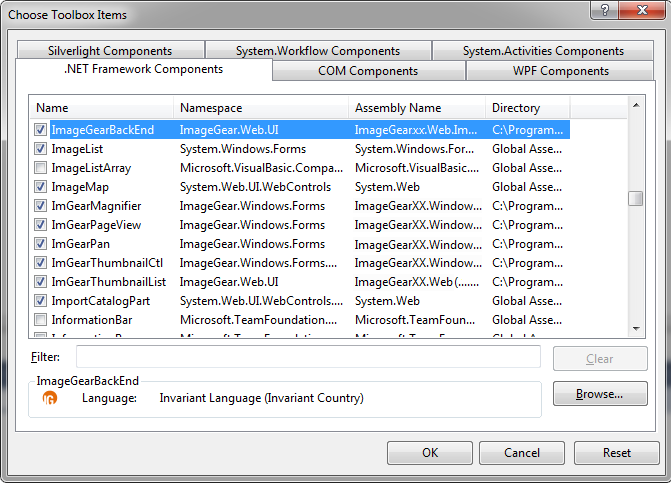Select .NET Framework Components tab

[x=143, y=69]
